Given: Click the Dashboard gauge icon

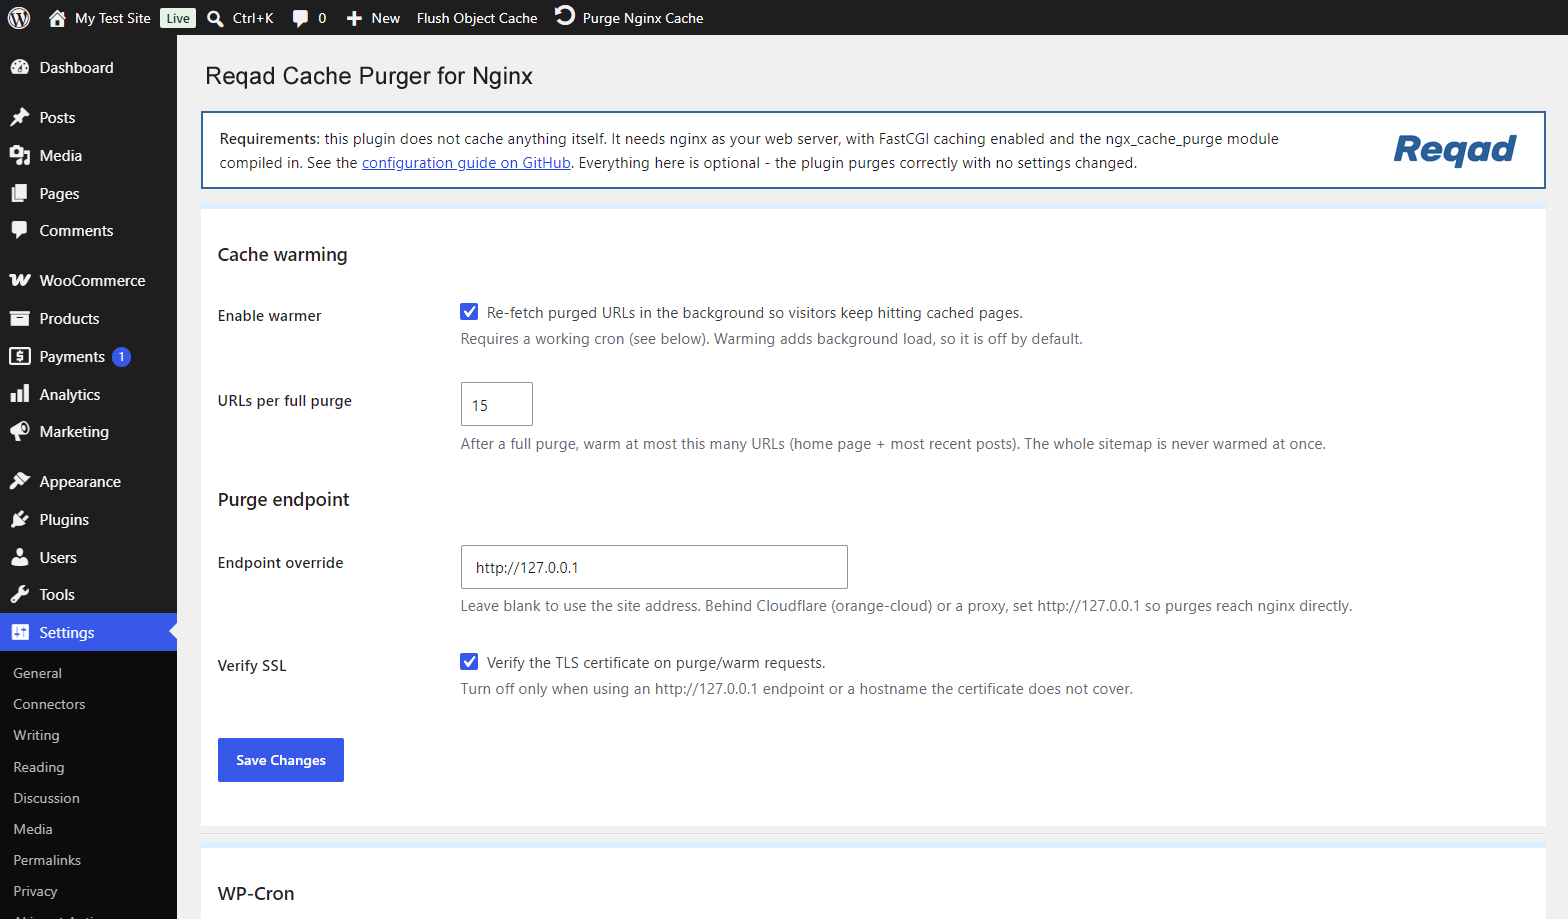Looking at the screenshot, I should (x=20, y=67).
